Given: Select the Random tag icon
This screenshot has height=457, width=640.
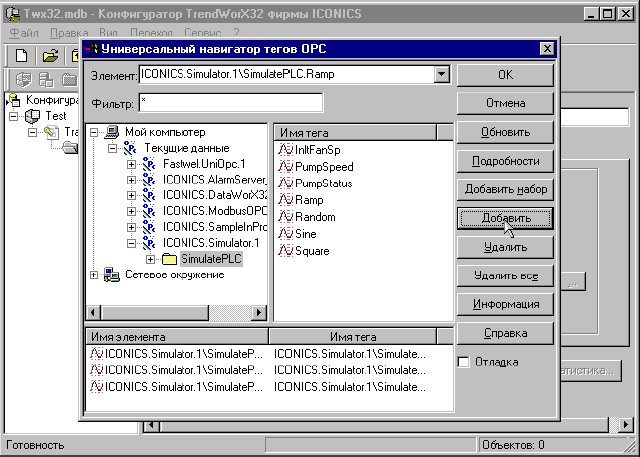Looking at the screenshot, I should coord(286,217).
